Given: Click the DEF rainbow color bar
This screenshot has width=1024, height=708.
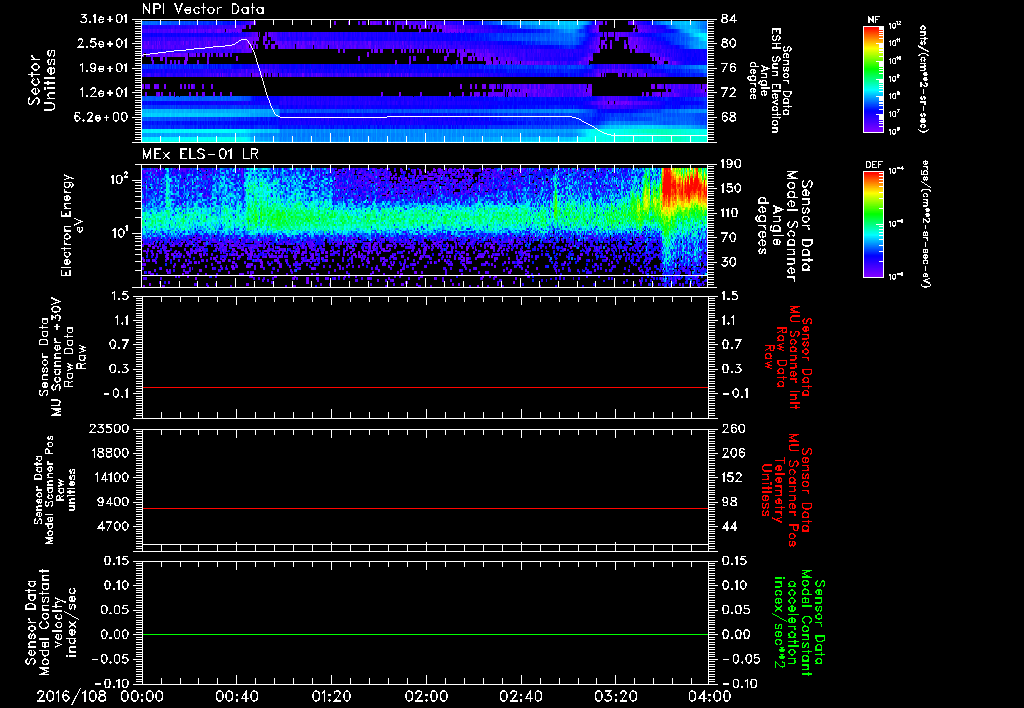Looking at the screenshot, I should click(874, 224).
